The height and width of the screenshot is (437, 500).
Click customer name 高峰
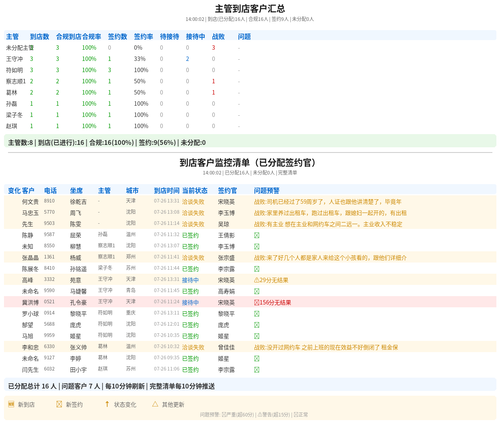click(27, 280)
